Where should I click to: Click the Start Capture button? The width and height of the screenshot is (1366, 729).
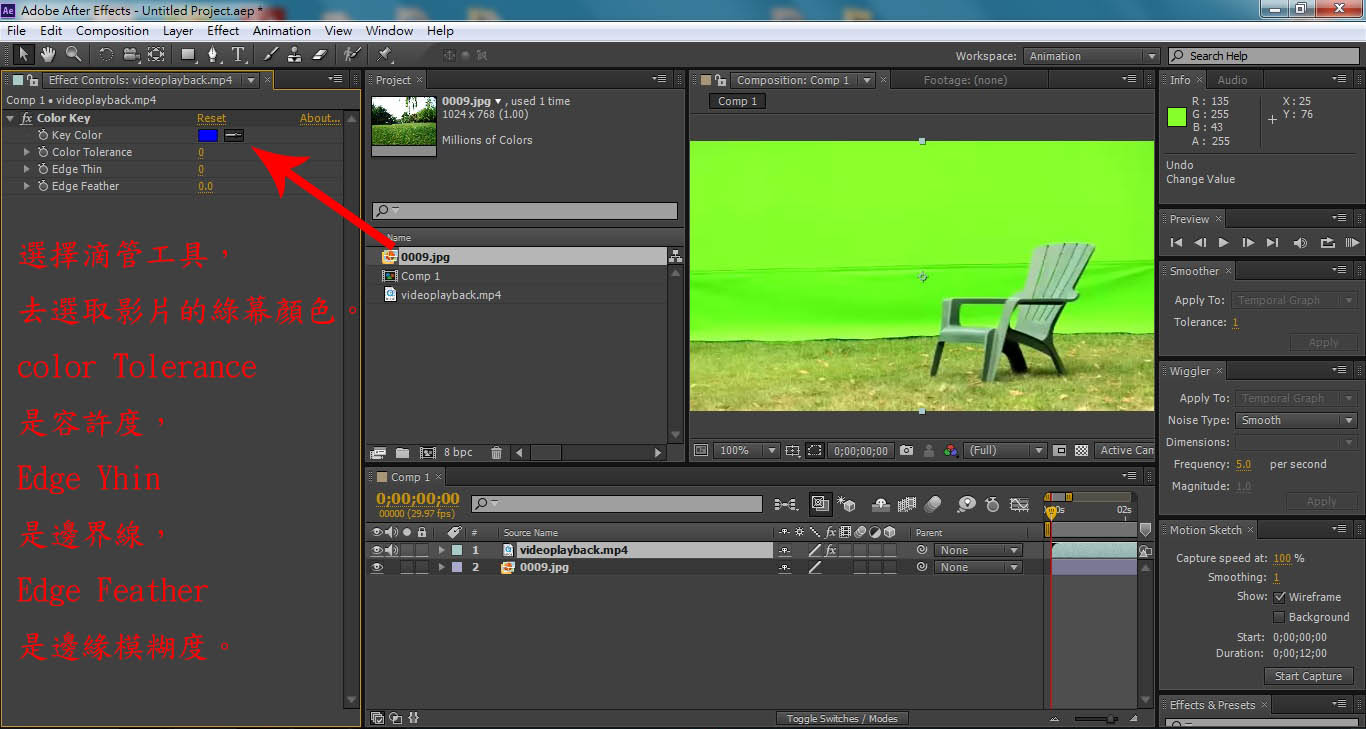click(1307, 676)
